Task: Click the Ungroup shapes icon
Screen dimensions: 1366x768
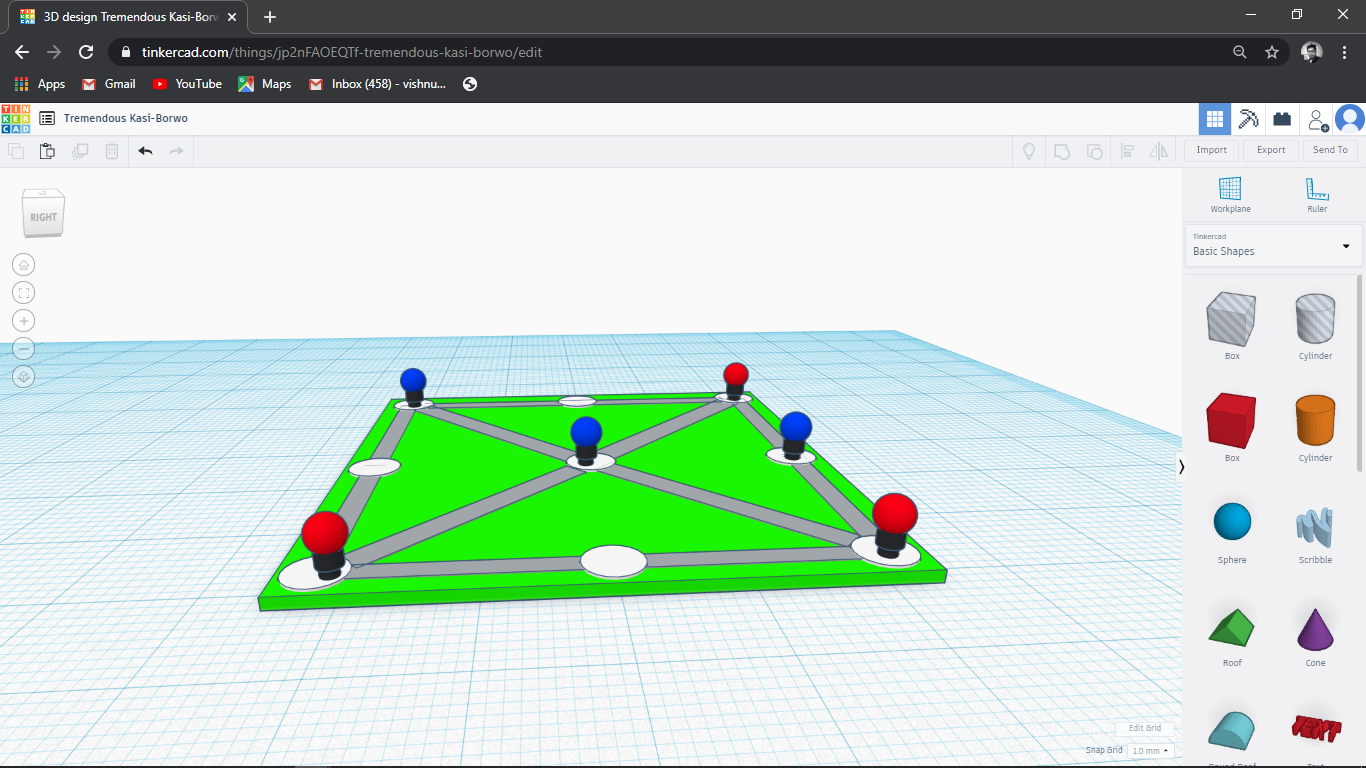Action: [1094, 151]
